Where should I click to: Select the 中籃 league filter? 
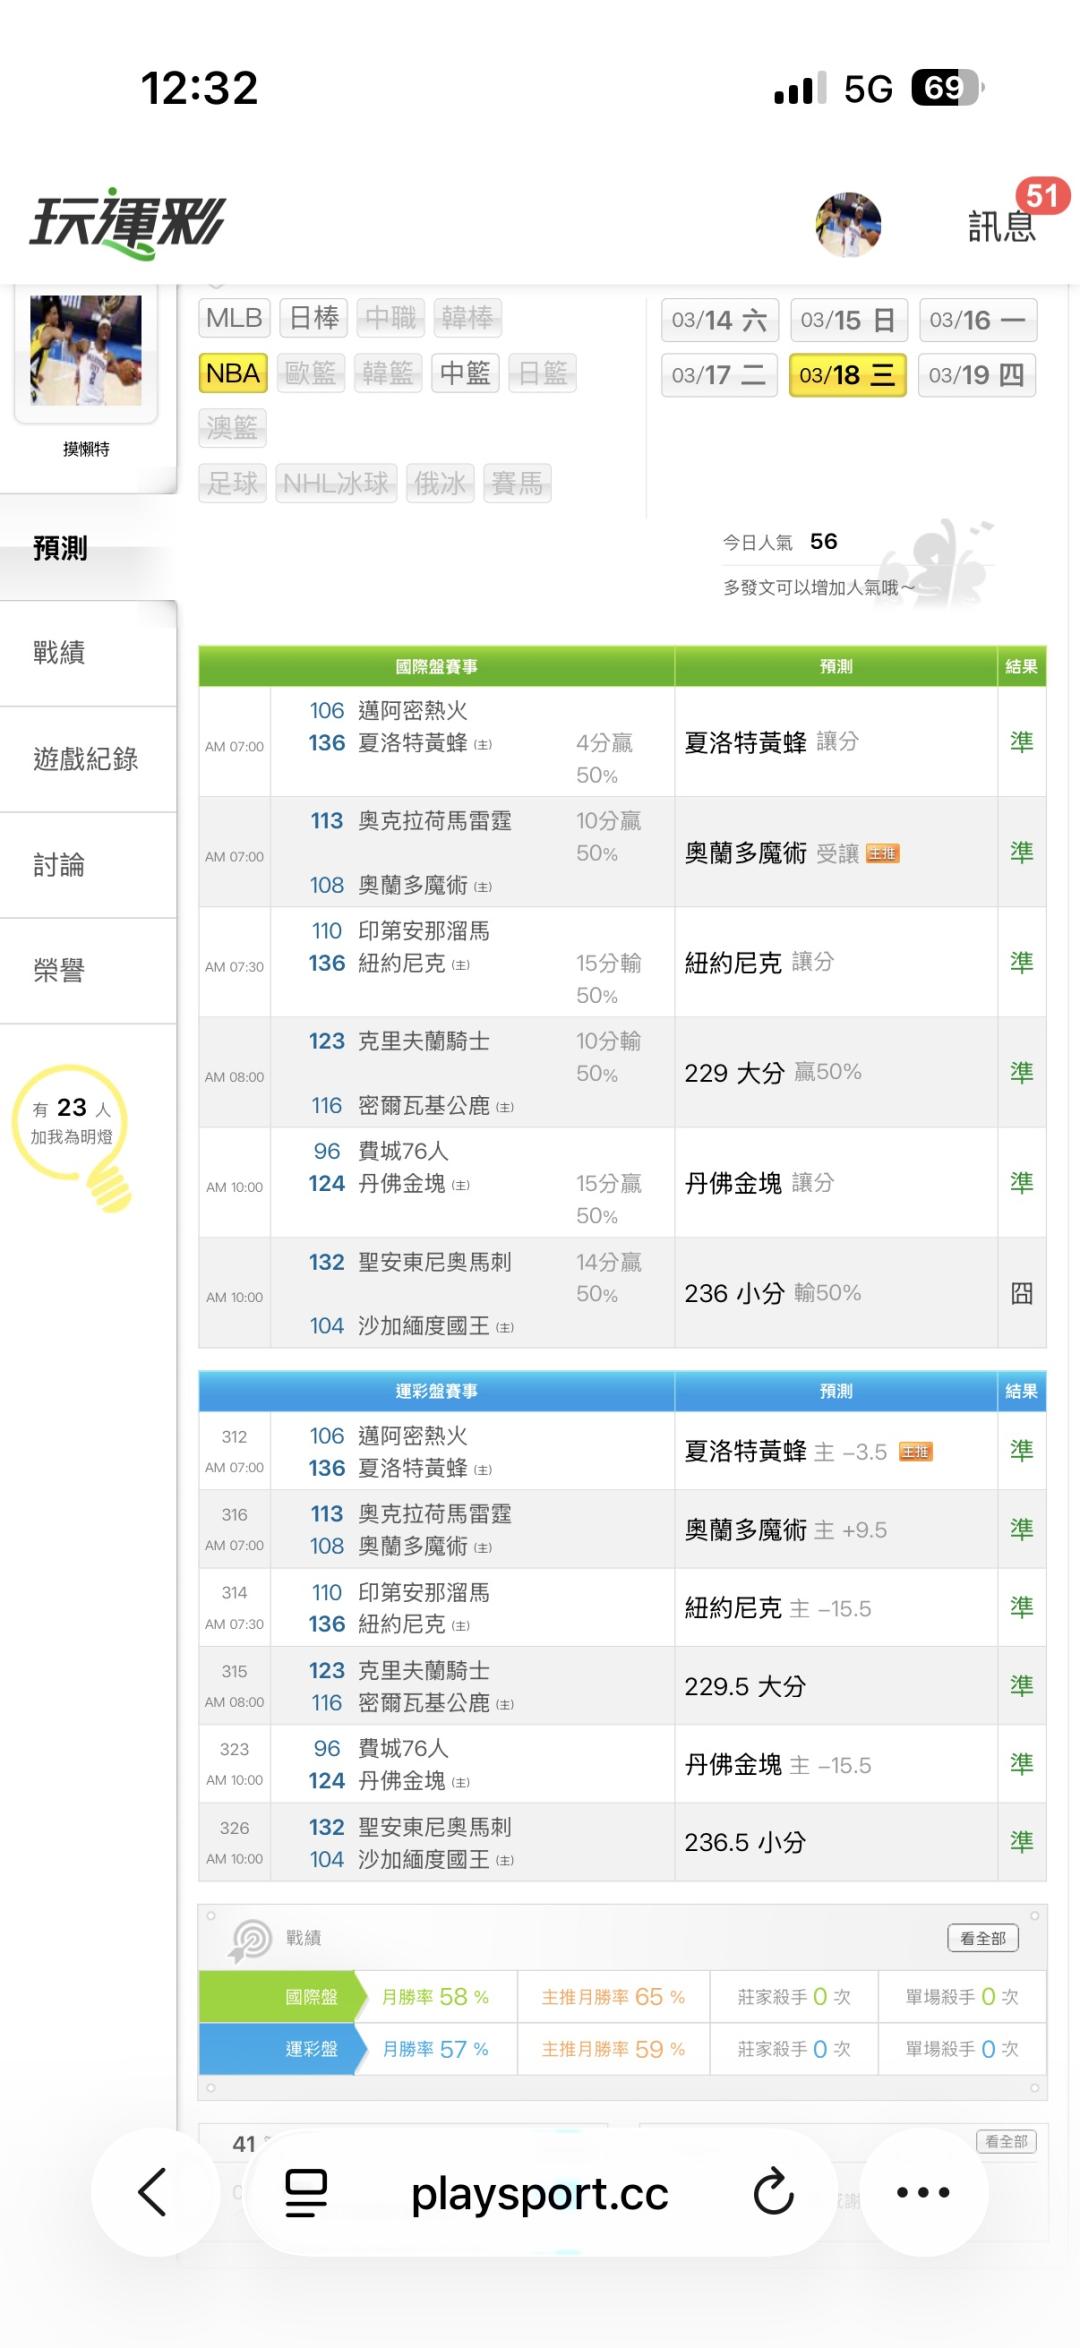(465, 374)
